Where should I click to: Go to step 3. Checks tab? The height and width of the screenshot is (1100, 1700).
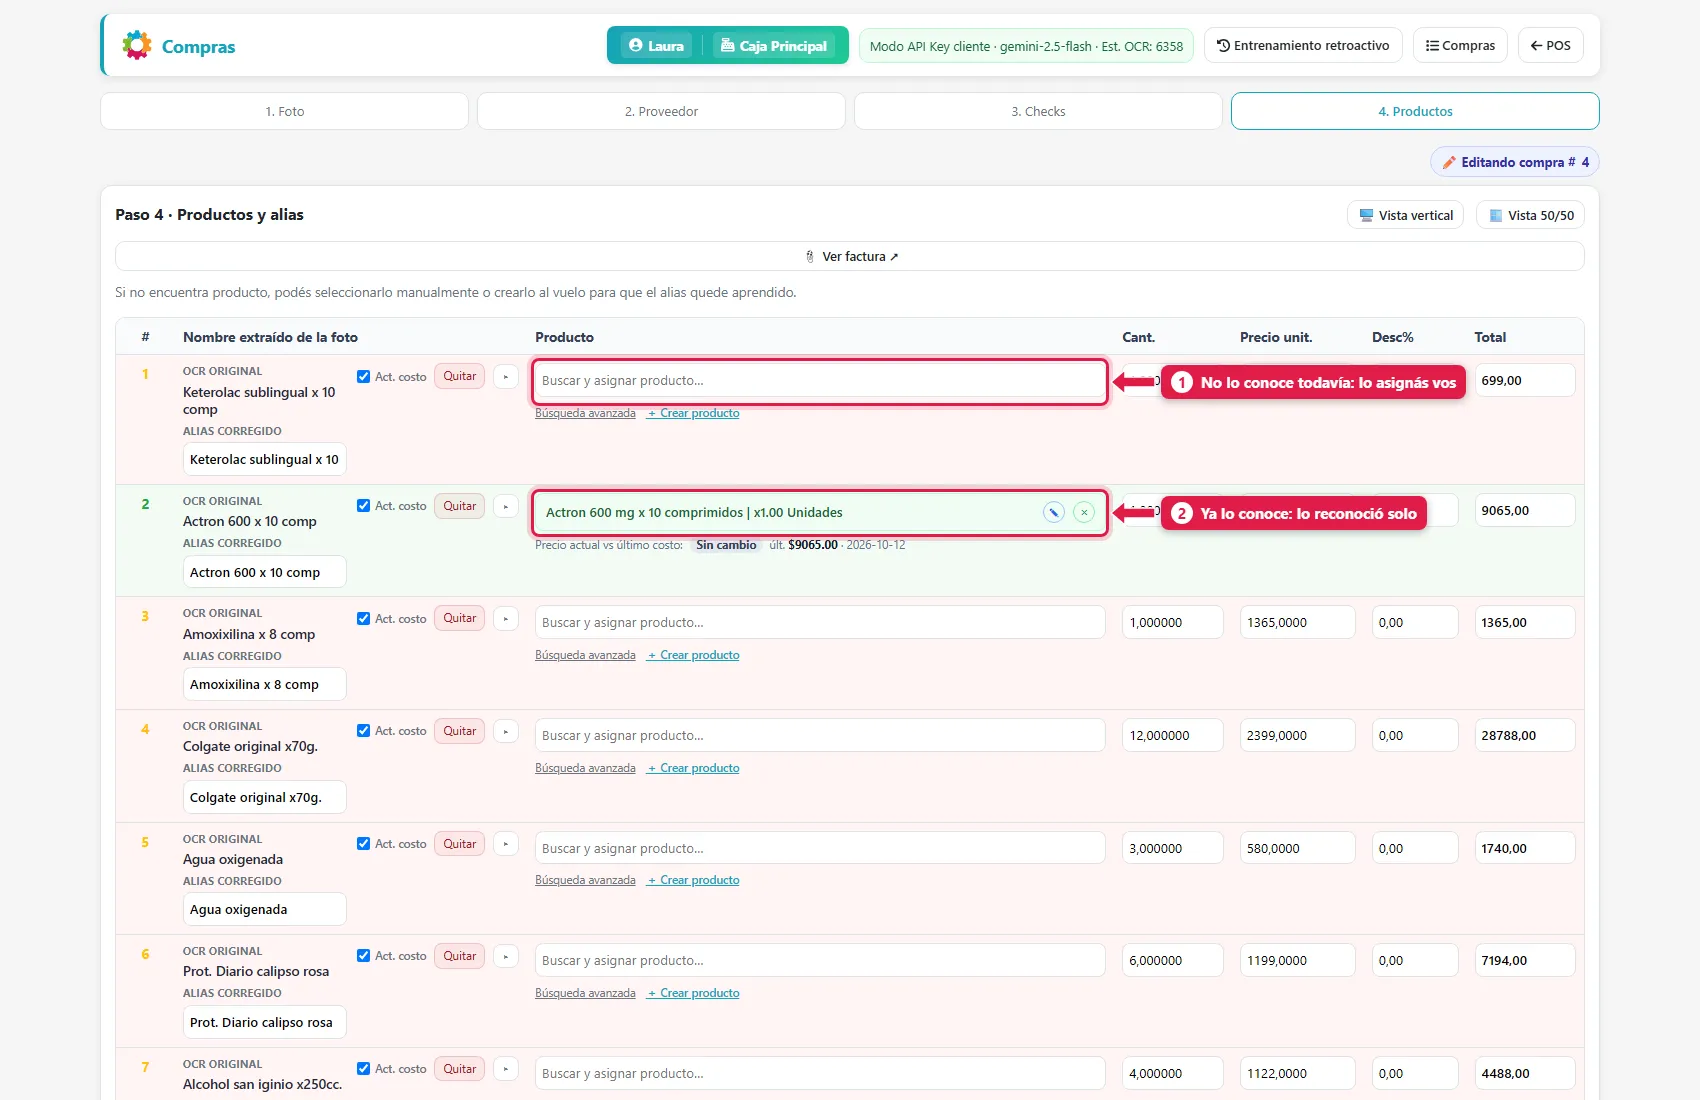click(1038, 111)
